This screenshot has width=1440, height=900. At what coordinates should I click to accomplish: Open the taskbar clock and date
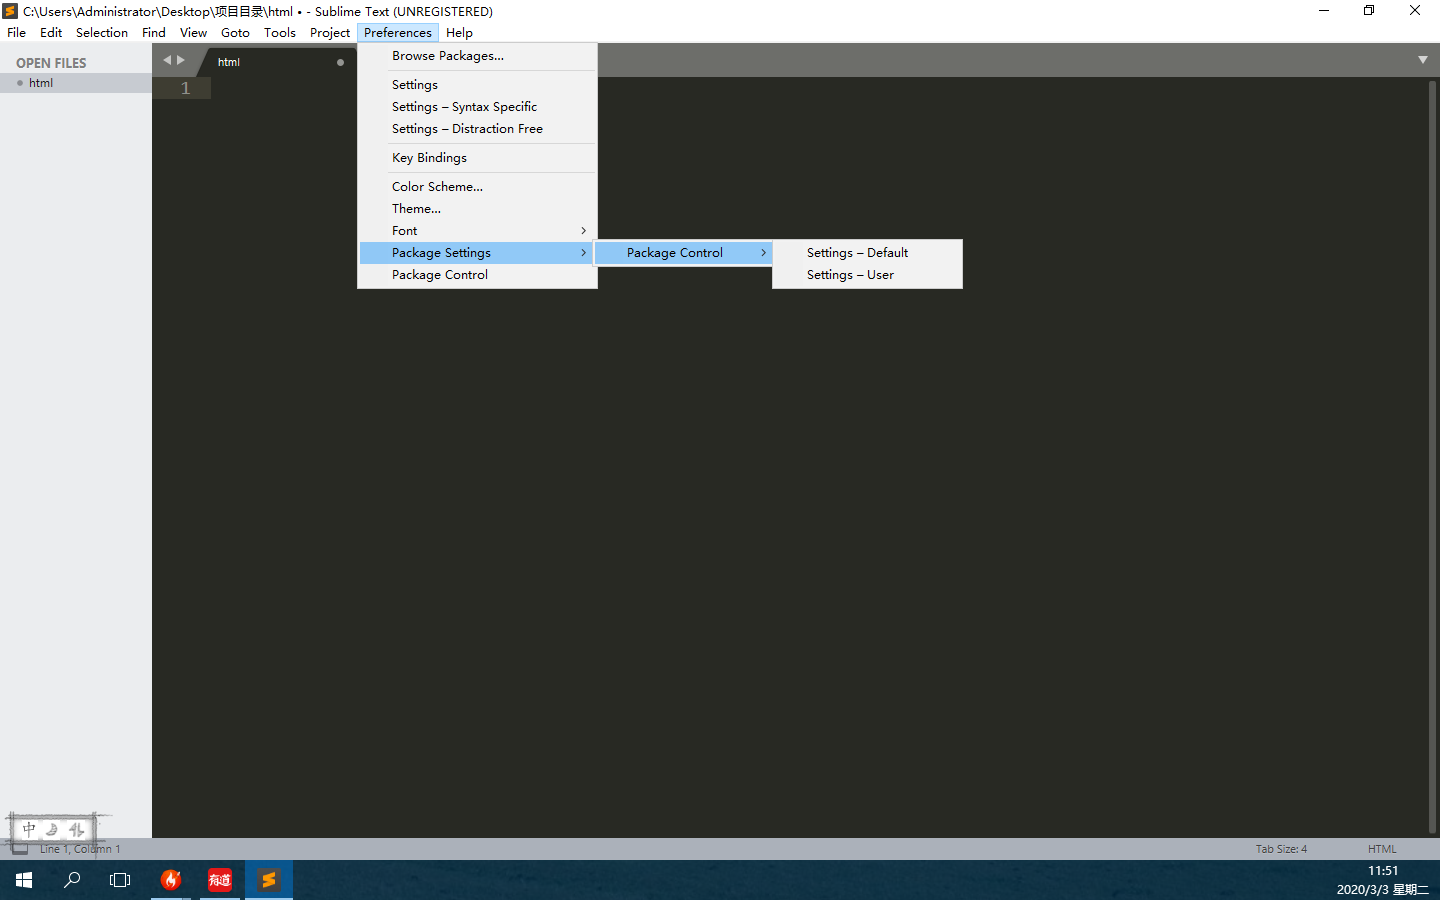click(x=1383, y=880)
